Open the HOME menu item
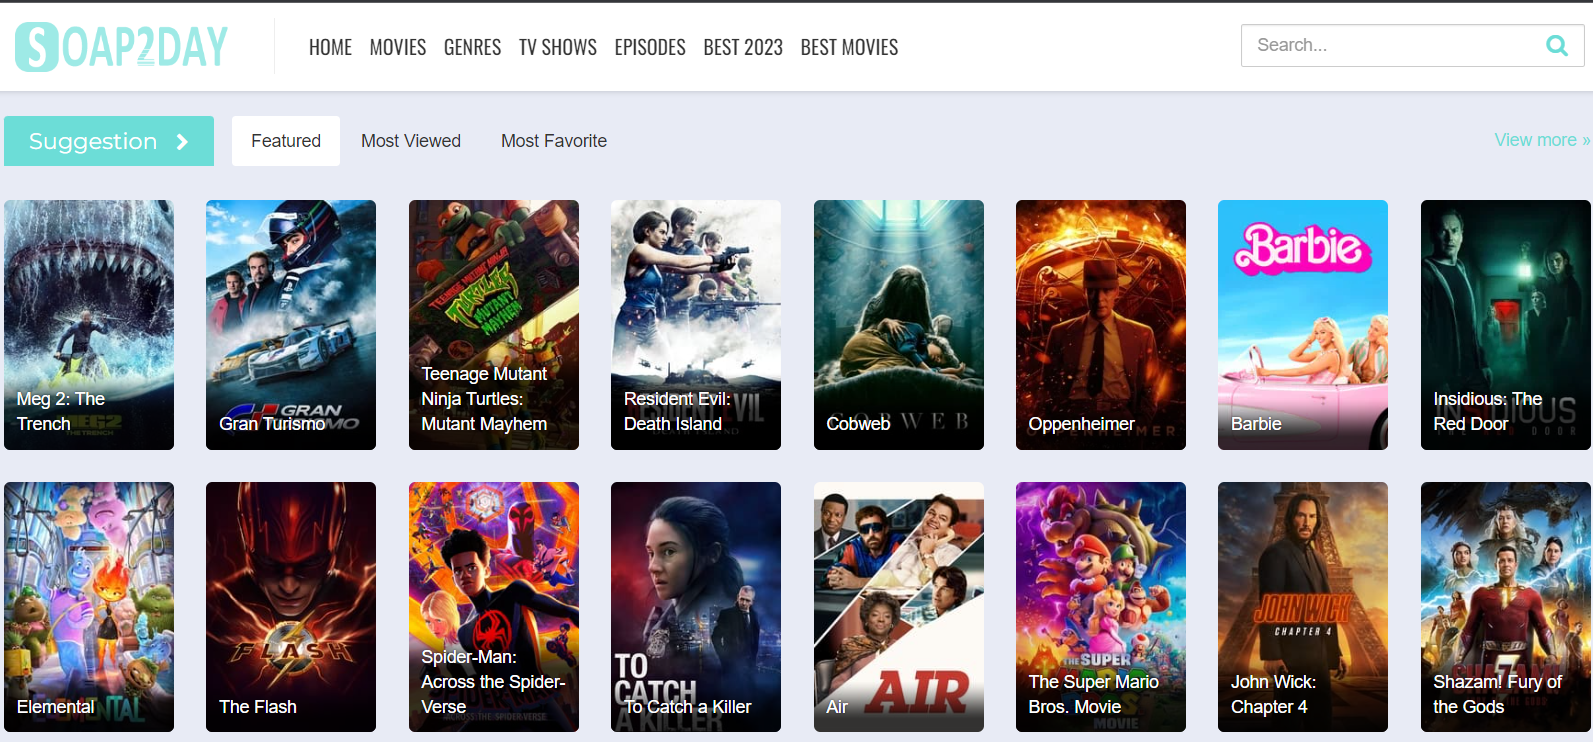 point(330,47)
